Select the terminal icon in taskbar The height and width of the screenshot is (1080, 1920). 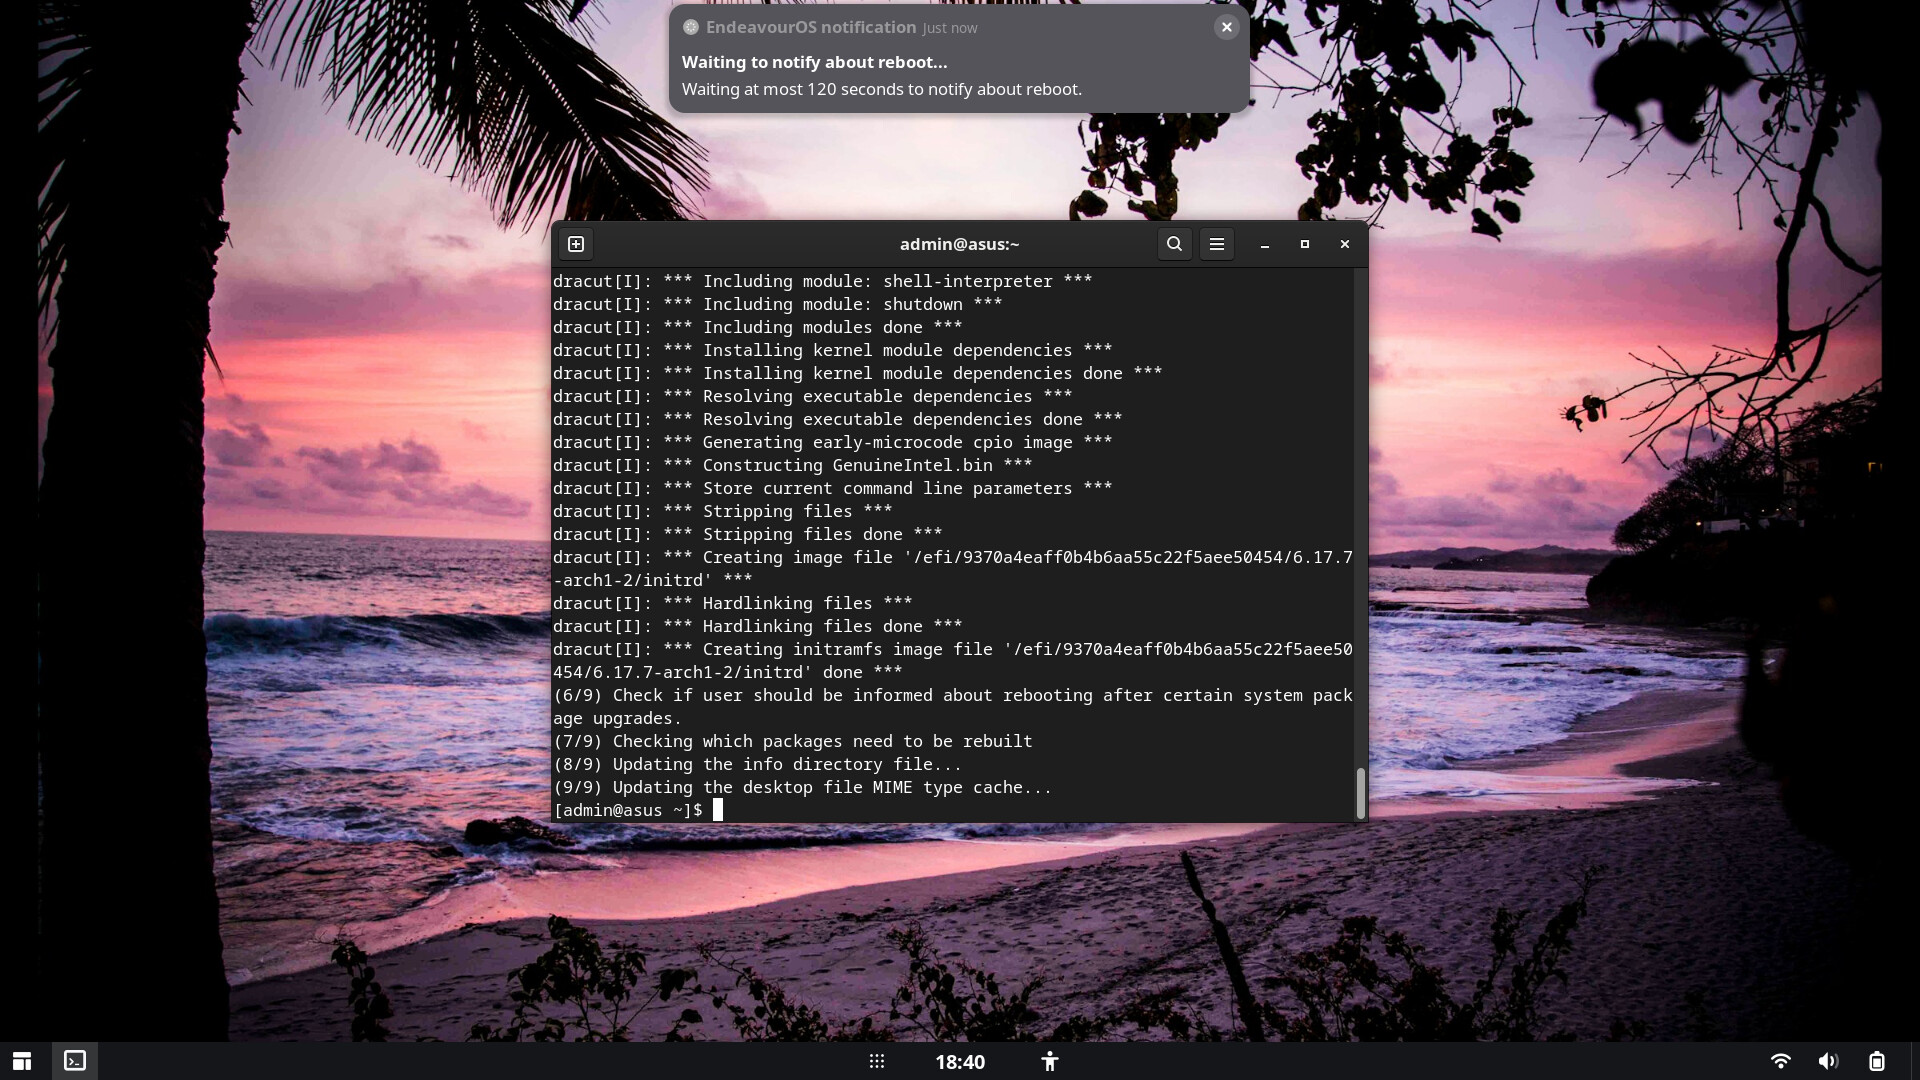coord(75,1061)
